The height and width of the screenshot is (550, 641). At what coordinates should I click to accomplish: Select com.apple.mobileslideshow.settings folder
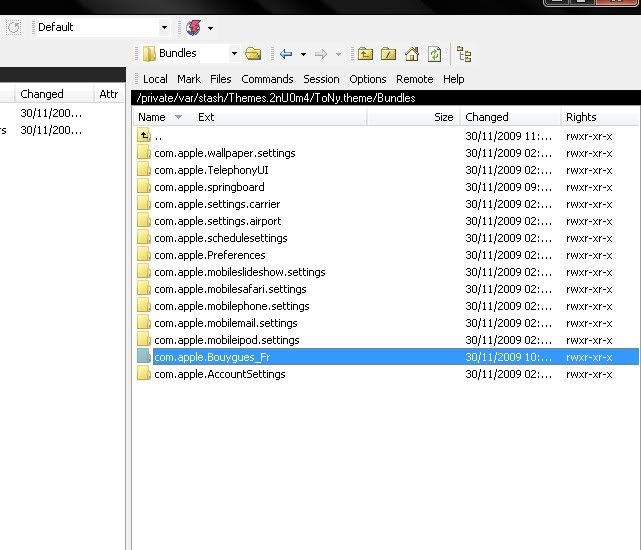(x=240, y=272)
